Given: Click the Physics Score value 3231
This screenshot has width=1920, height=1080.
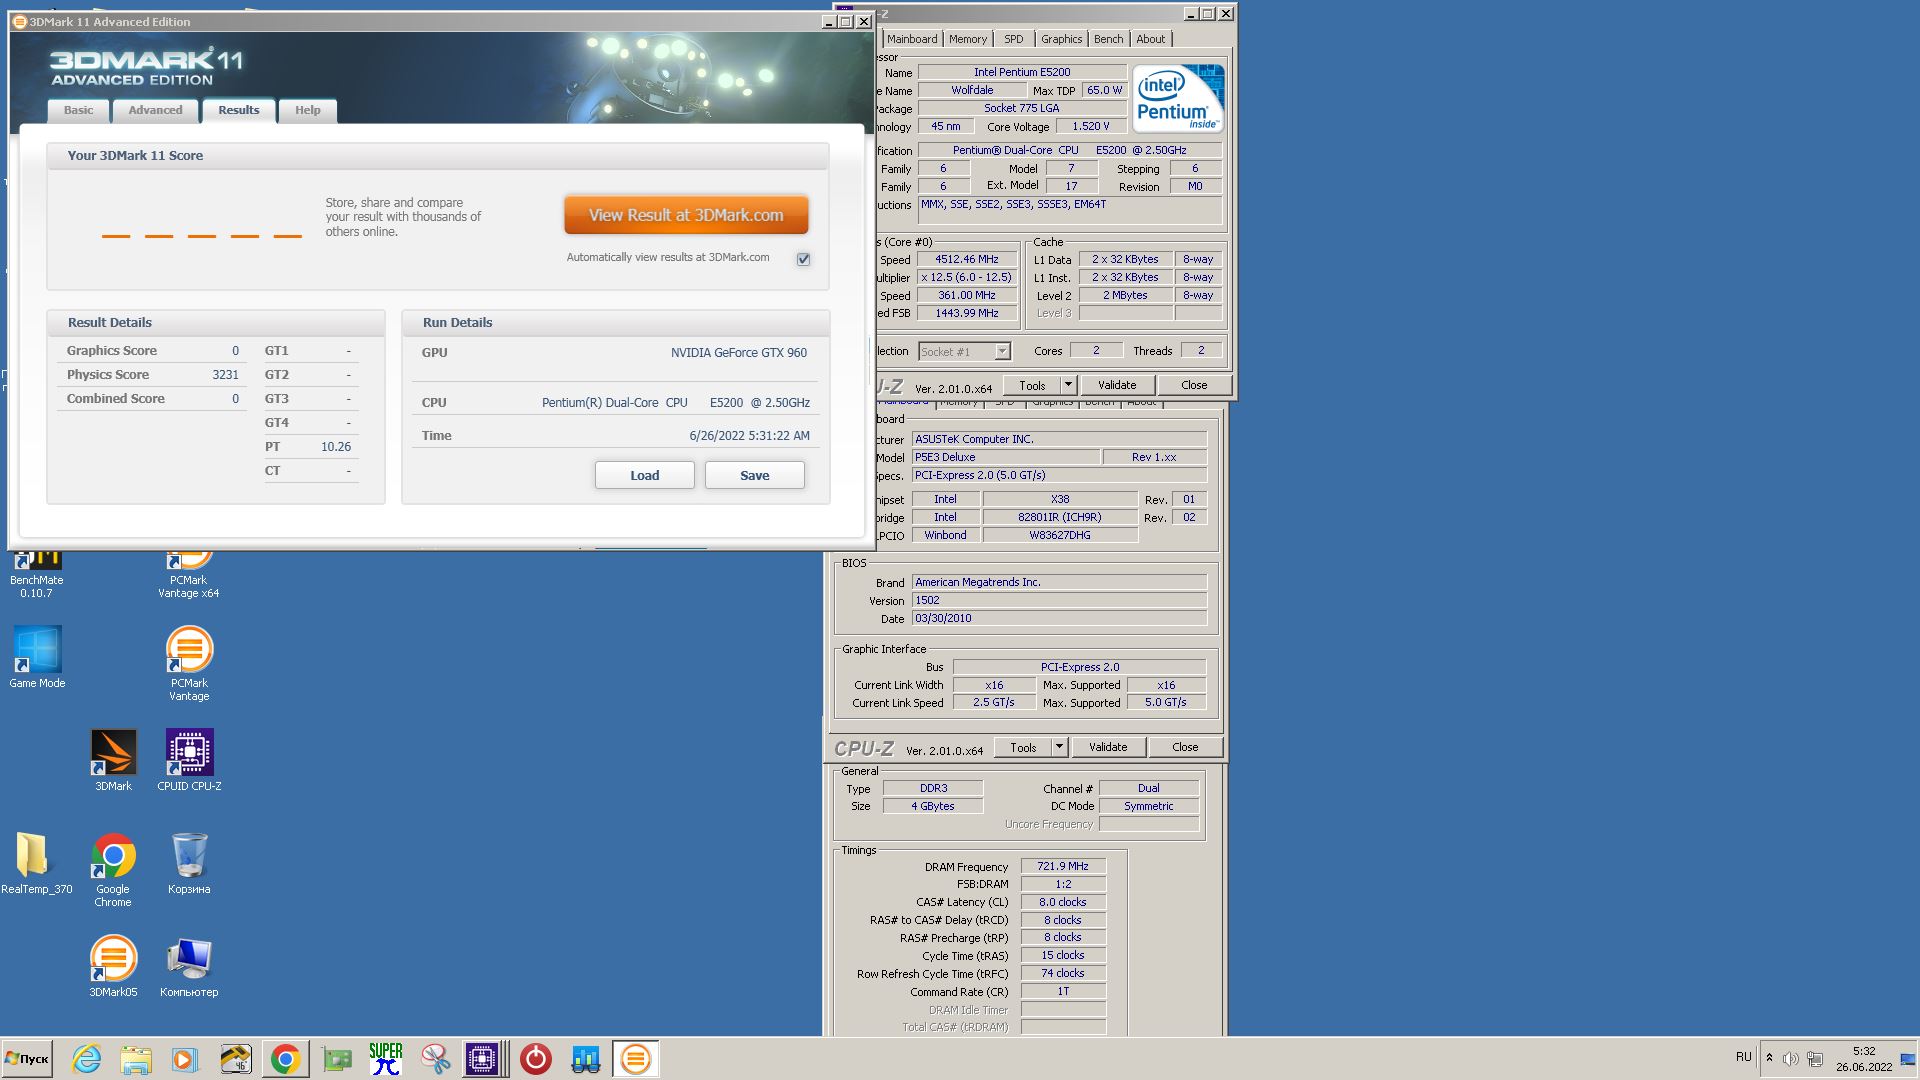Looking at the screenshot, I should click(225, 375).
